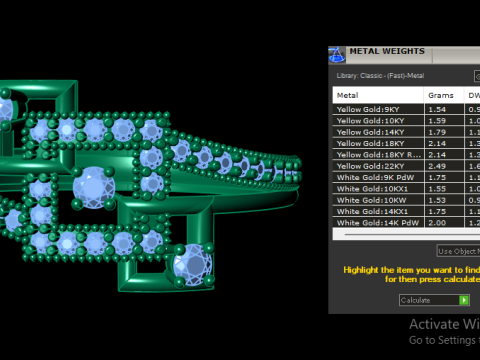Click the Grams column header
The width and height of the screenshot is (480, 360).
[444, 95]
